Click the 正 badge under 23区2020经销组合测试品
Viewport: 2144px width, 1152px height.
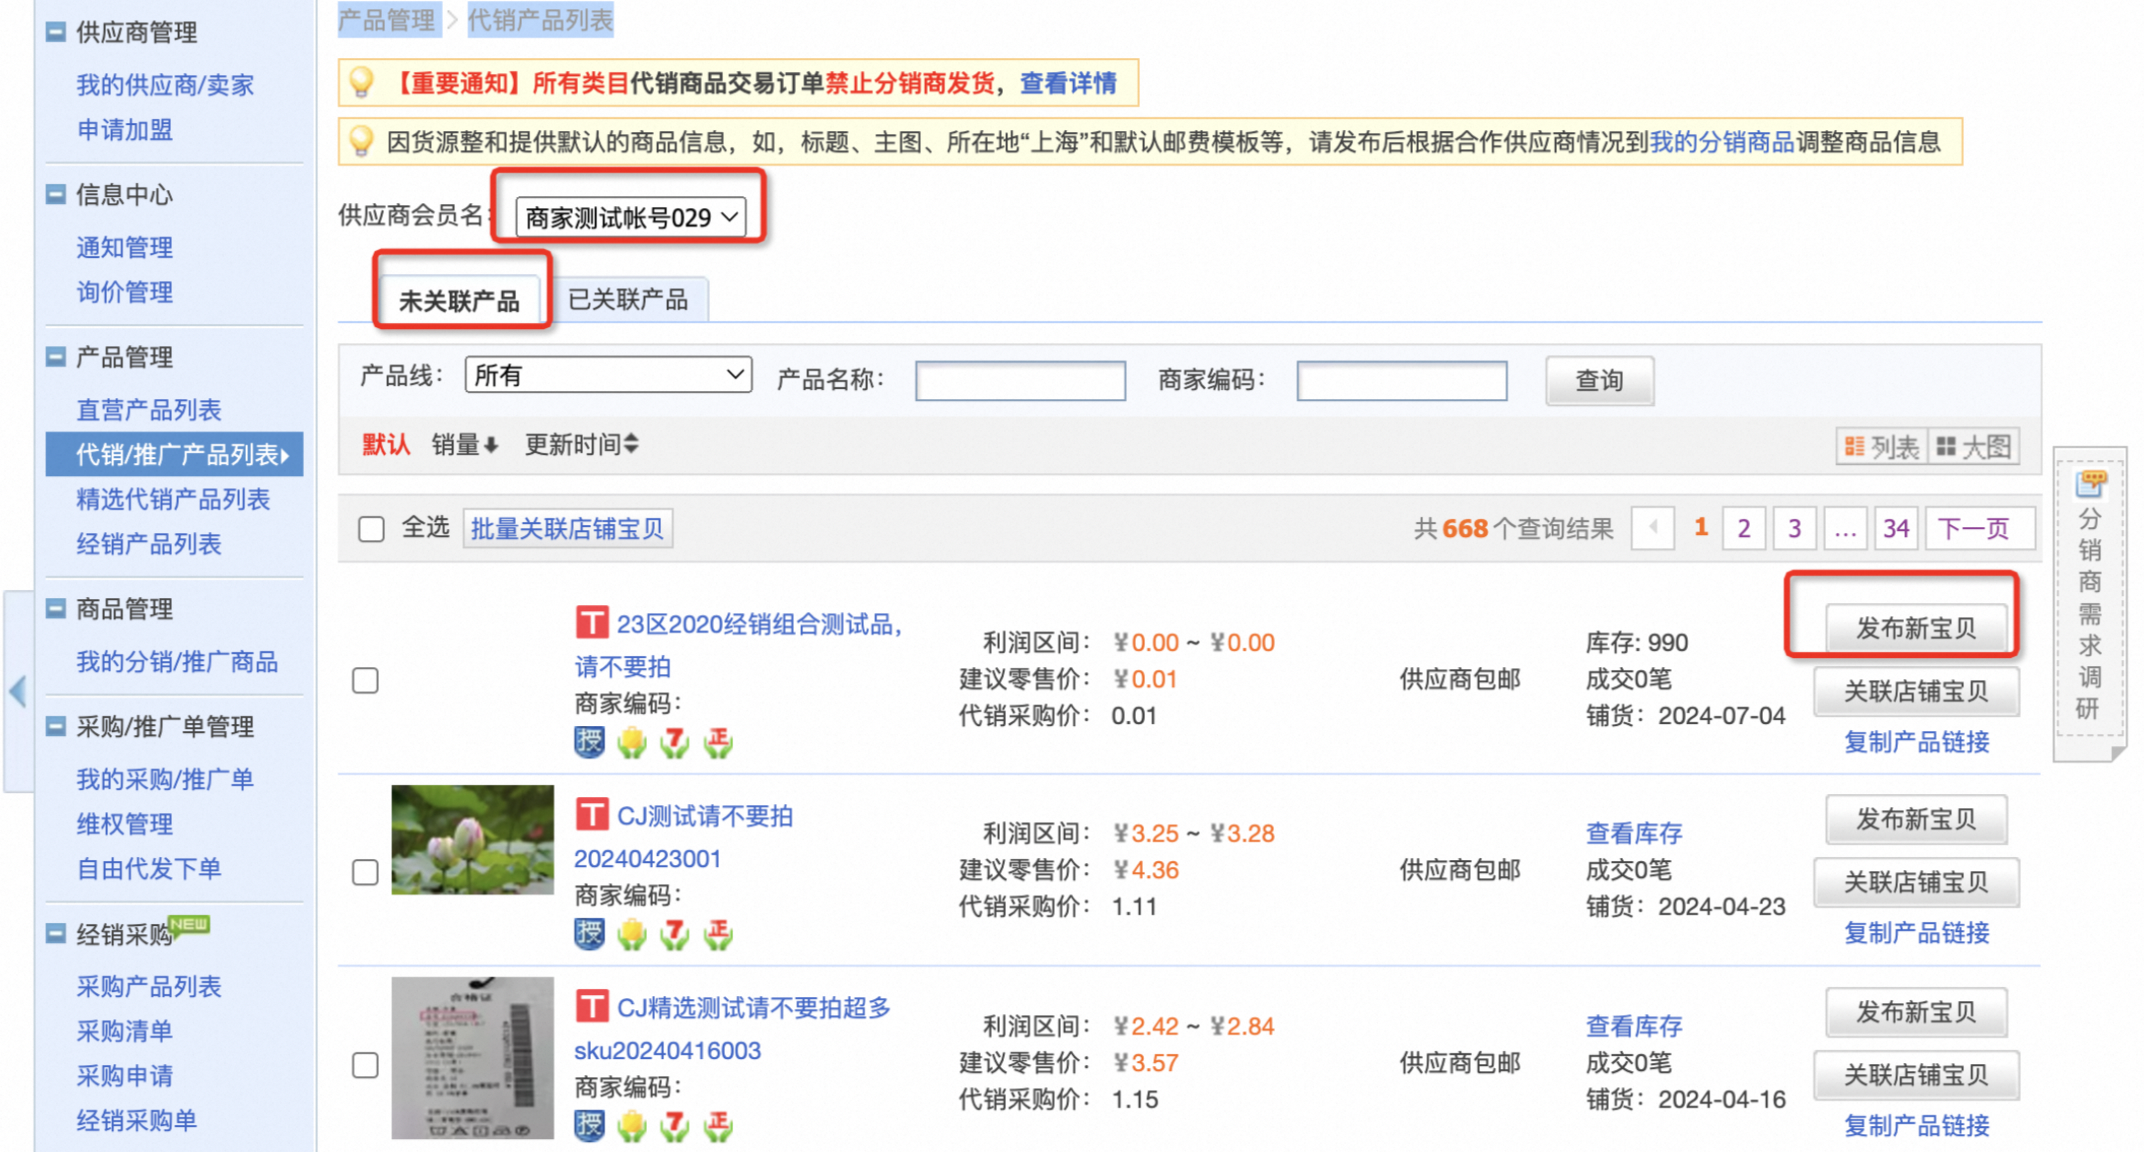pos(718,742)
